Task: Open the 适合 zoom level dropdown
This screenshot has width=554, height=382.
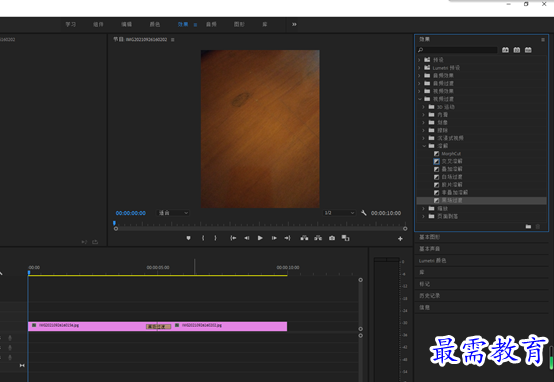Action: click(173, 213)
